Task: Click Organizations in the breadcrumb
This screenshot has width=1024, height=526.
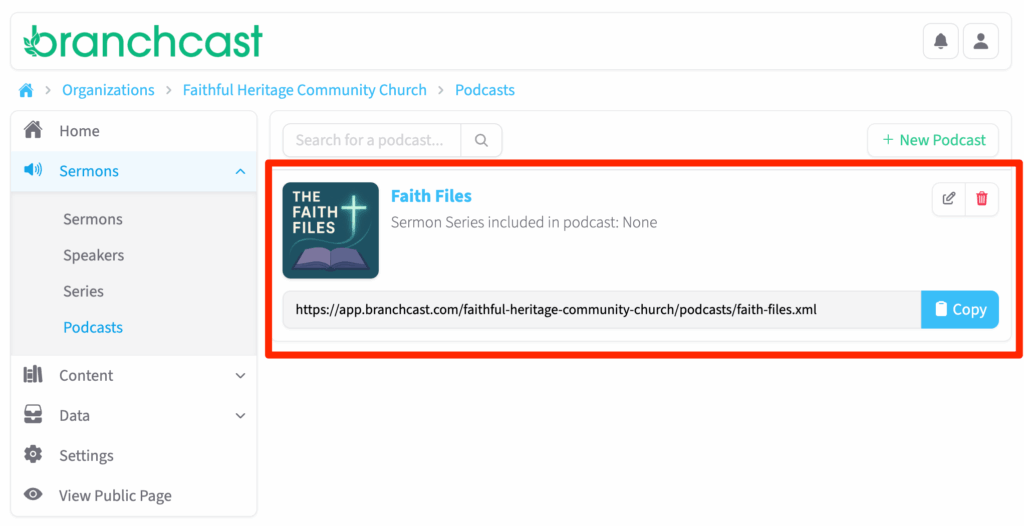Action: click(x=108, y=90)
